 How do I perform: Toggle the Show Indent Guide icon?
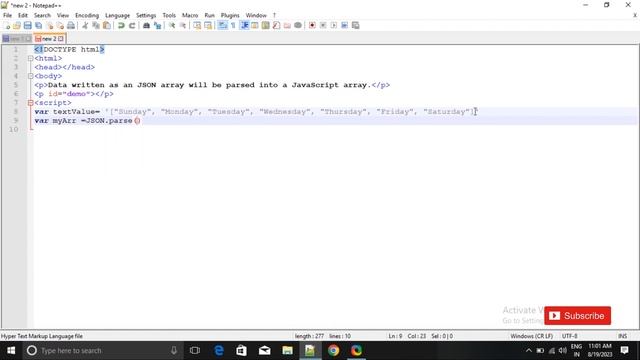244,25
